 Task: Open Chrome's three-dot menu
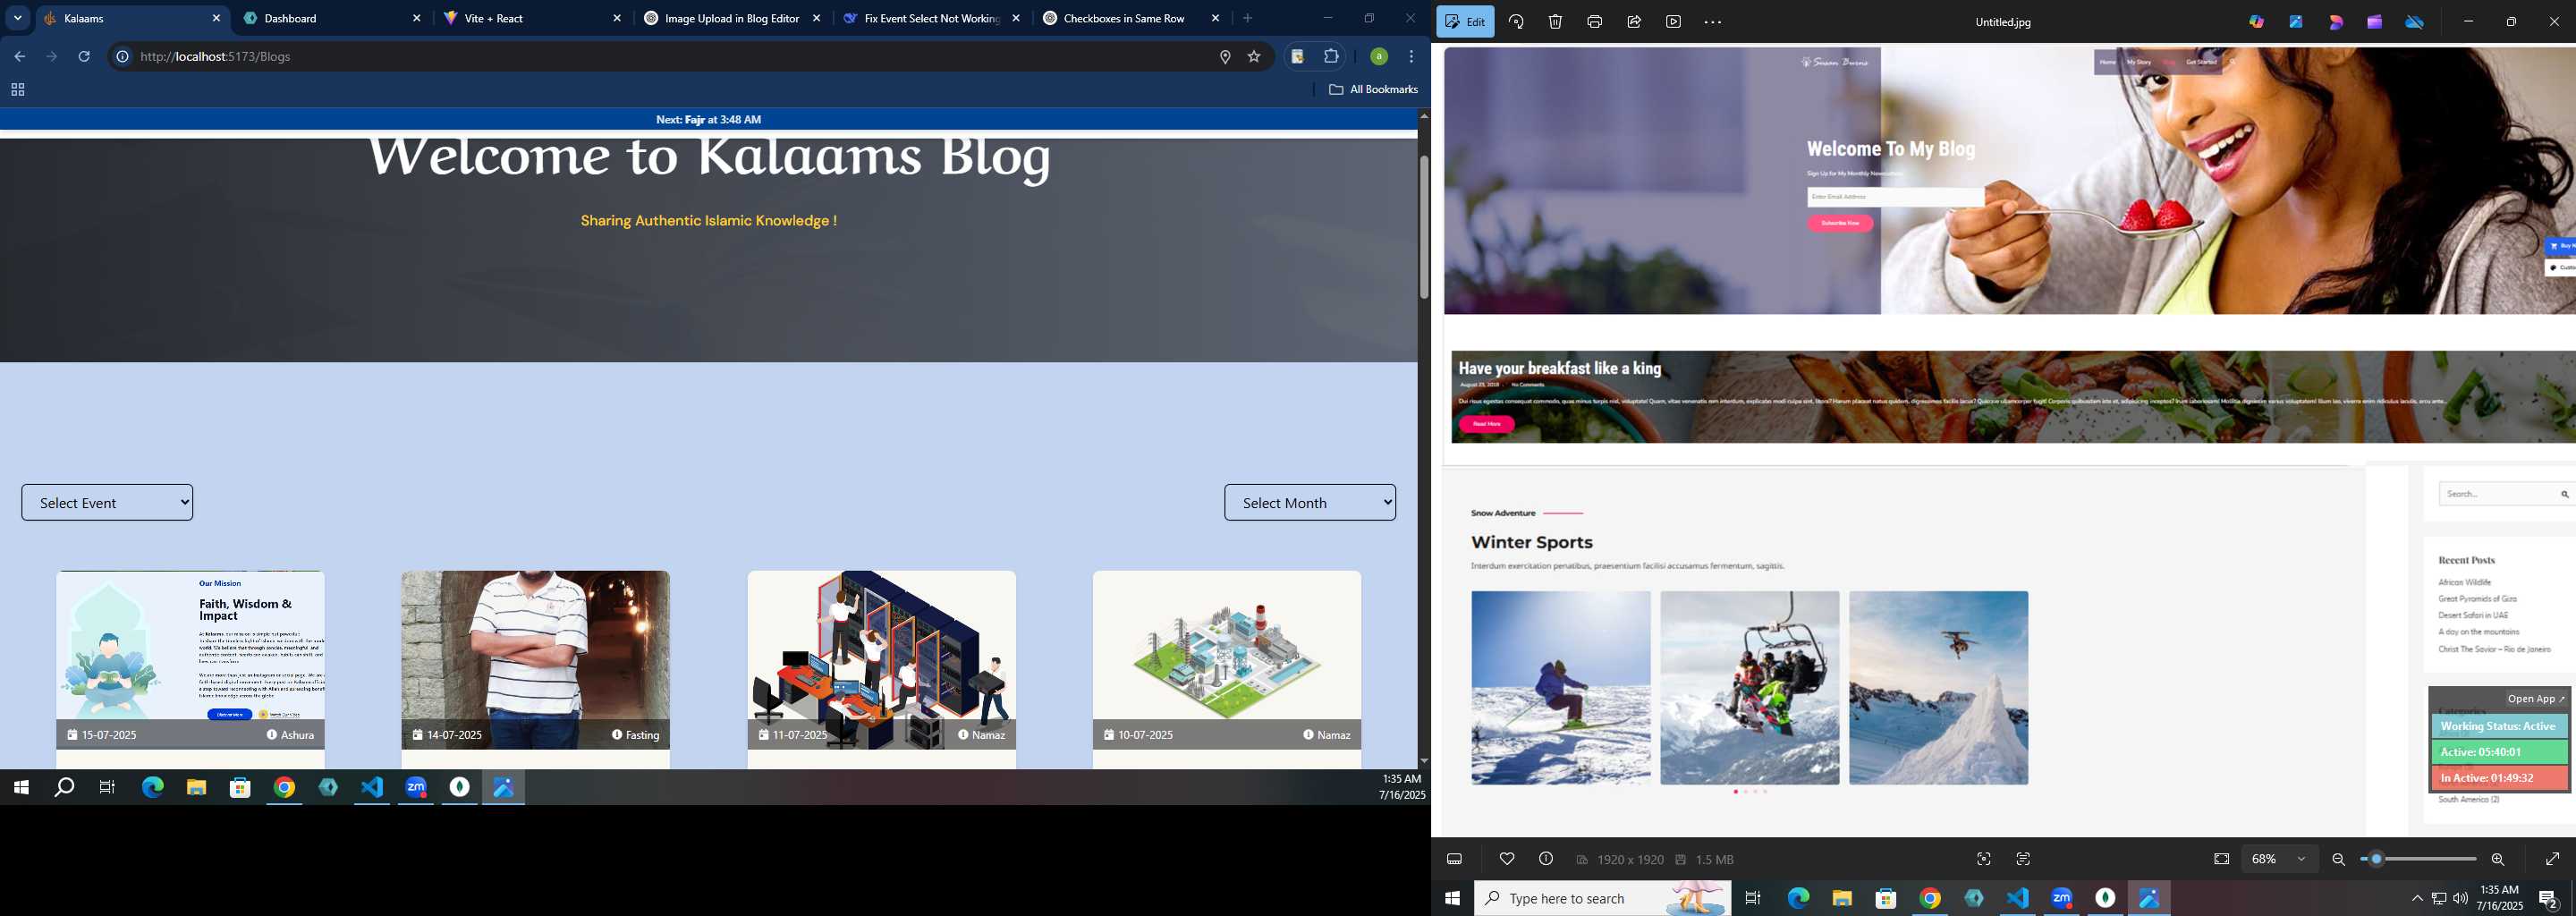point(1411,56)
